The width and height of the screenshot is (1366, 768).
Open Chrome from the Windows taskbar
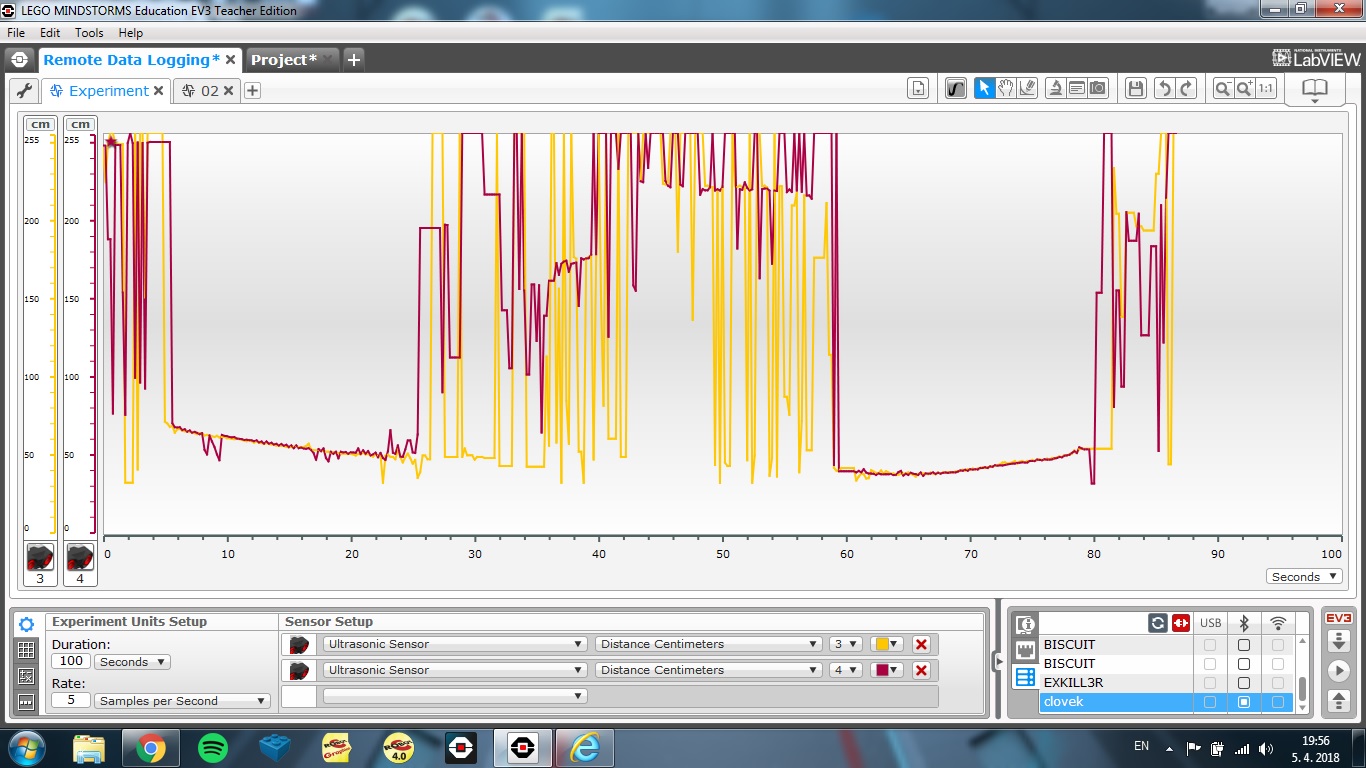pyautogui.click(x=151, y=747)
